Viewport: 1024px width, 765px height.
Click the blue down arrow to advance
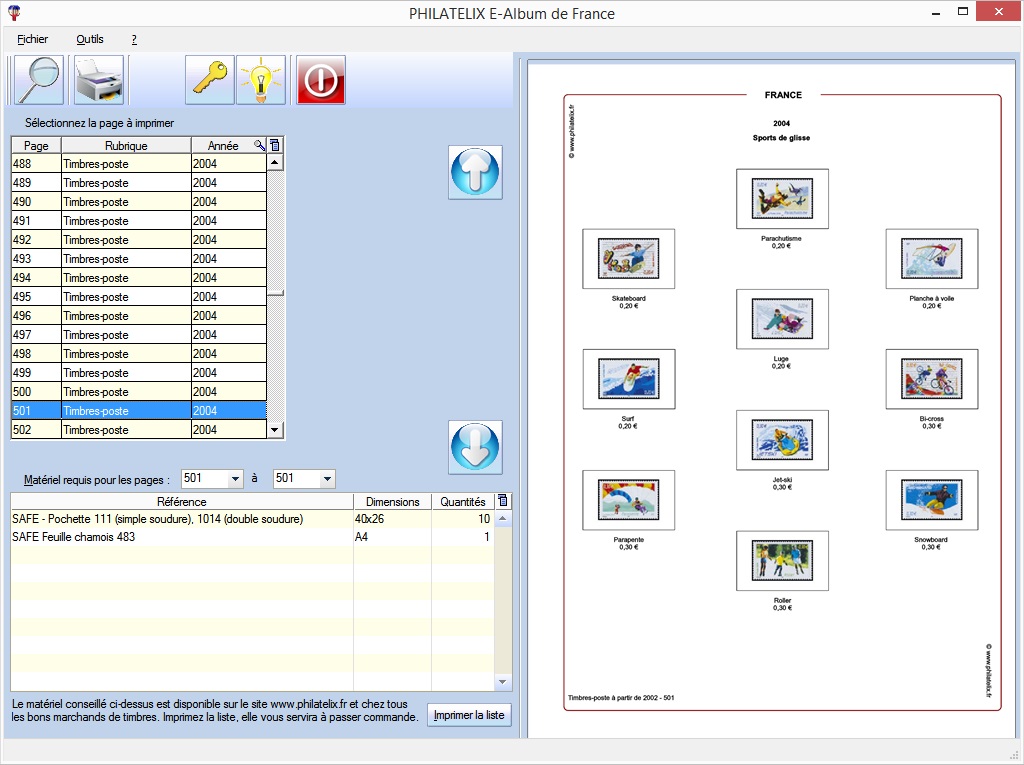(x=475, y=448)
